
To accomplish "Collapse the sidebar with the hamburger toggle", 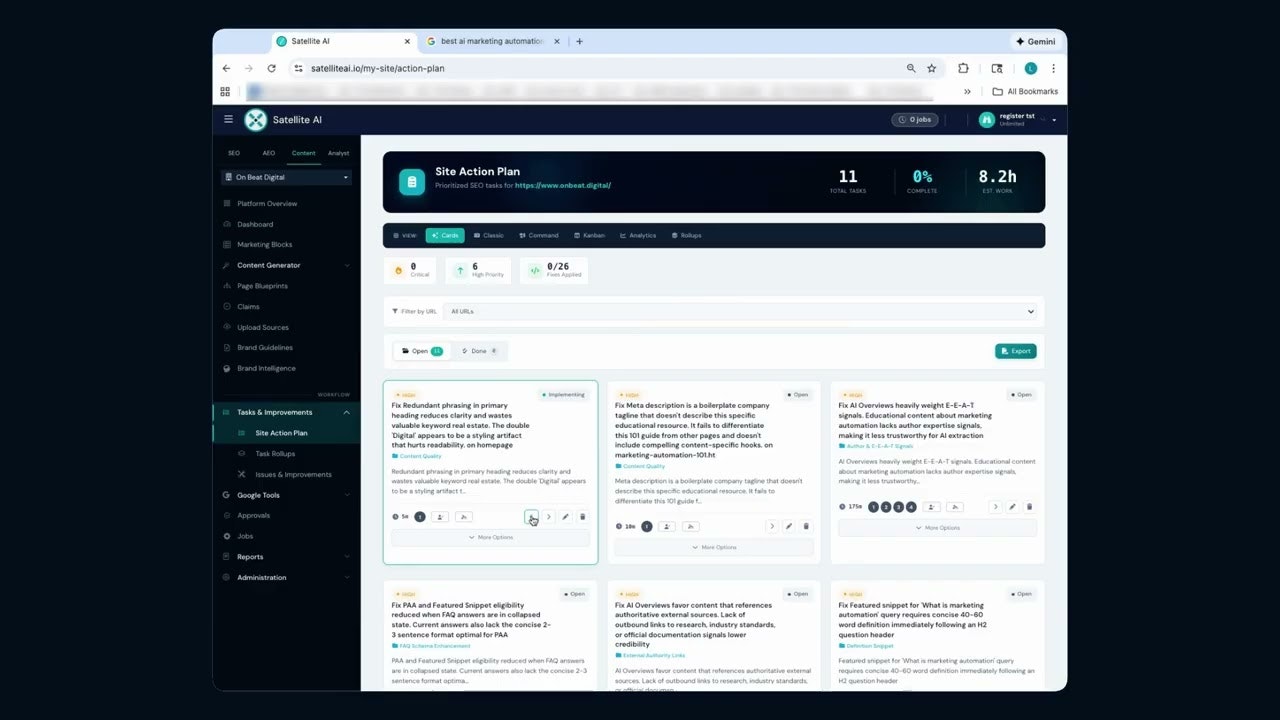I will pos(228,119).
